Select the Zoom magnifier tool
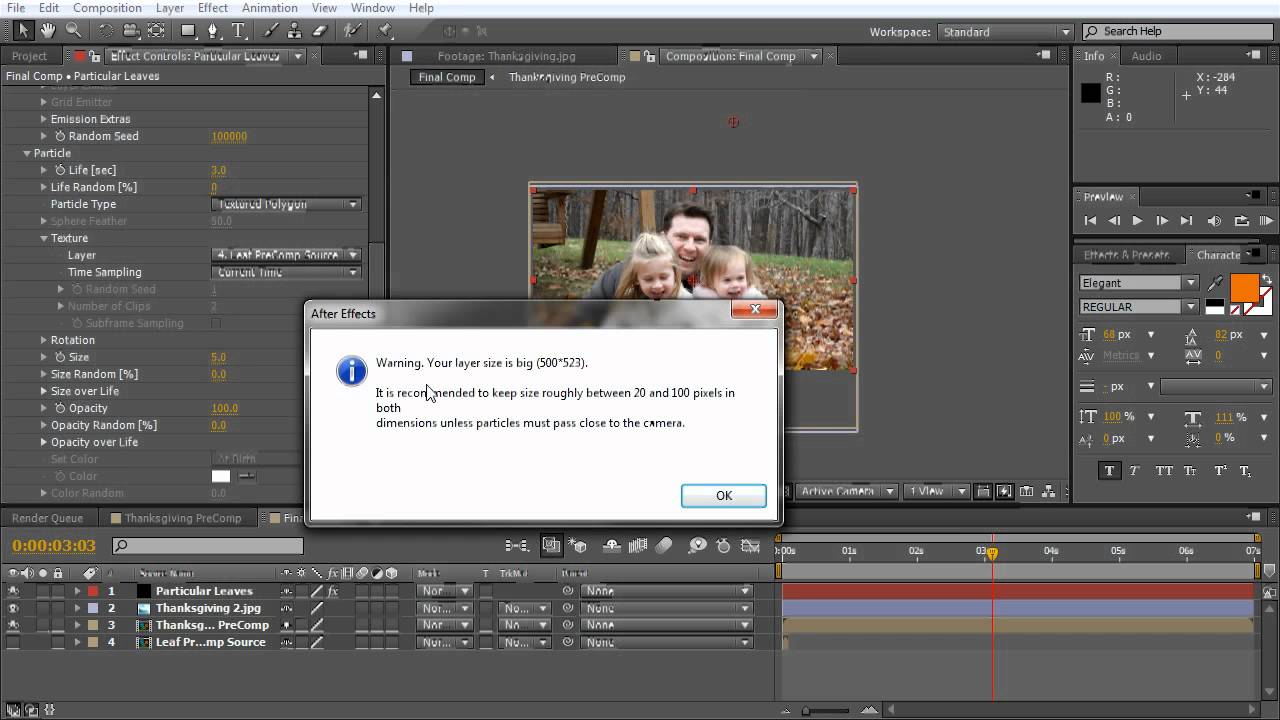This screenshot has height=720, width=1280. pyautogui.click(x=73, y=31)
